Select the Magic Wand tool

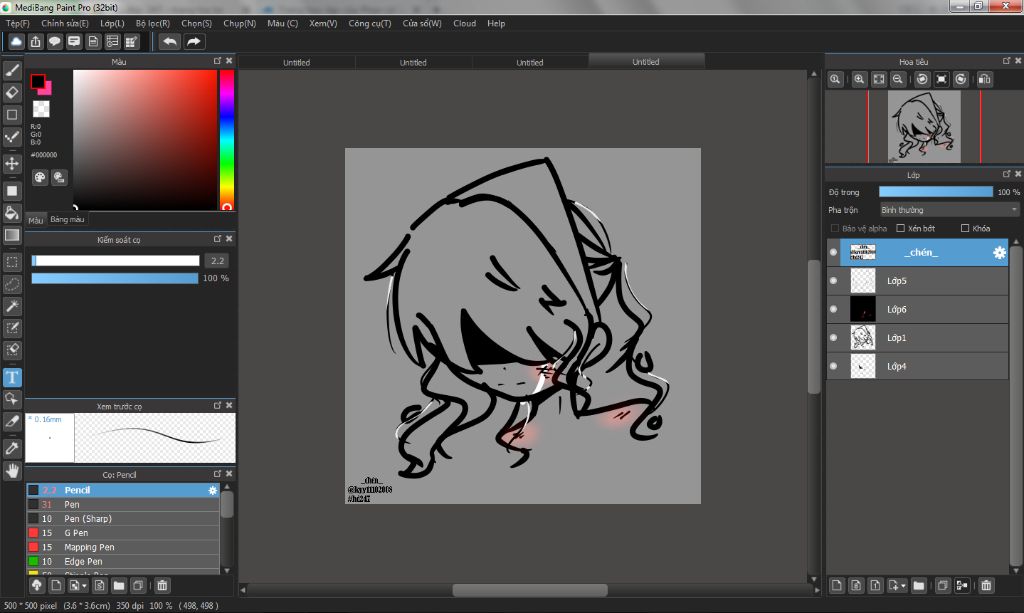pos(12,306)
